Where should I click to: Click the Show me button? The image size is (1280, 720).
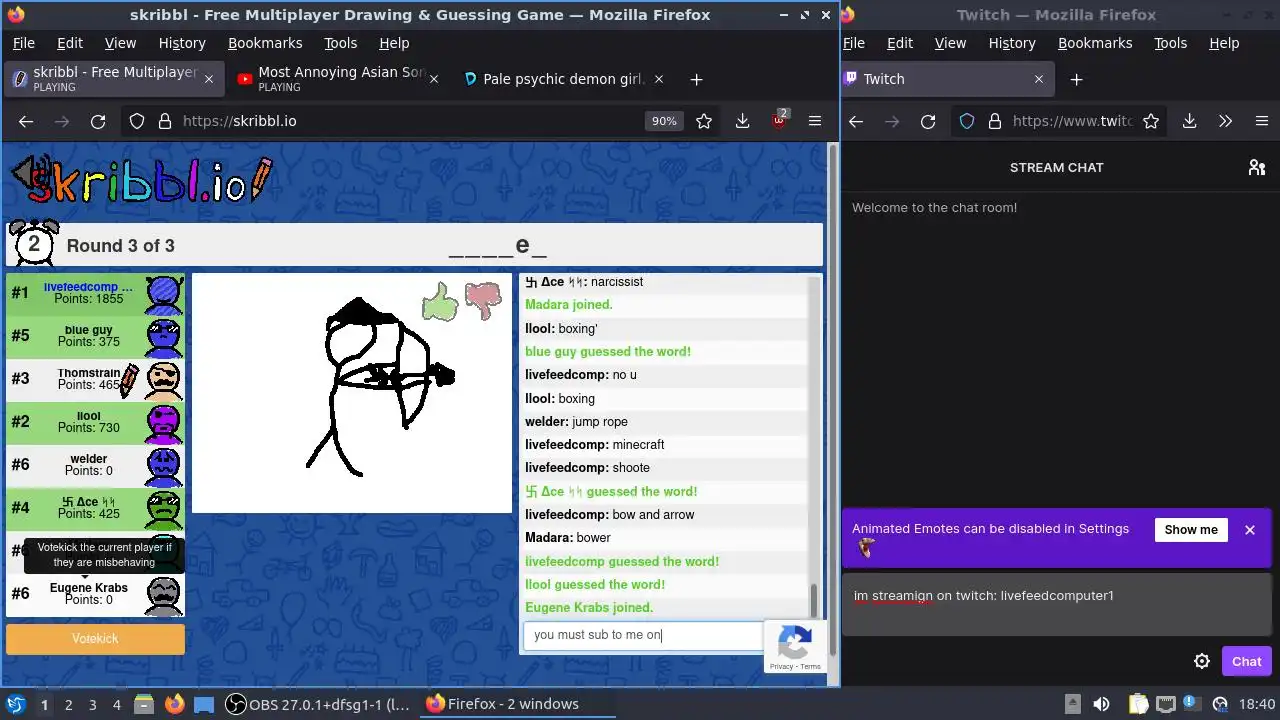coord(1191,530)
